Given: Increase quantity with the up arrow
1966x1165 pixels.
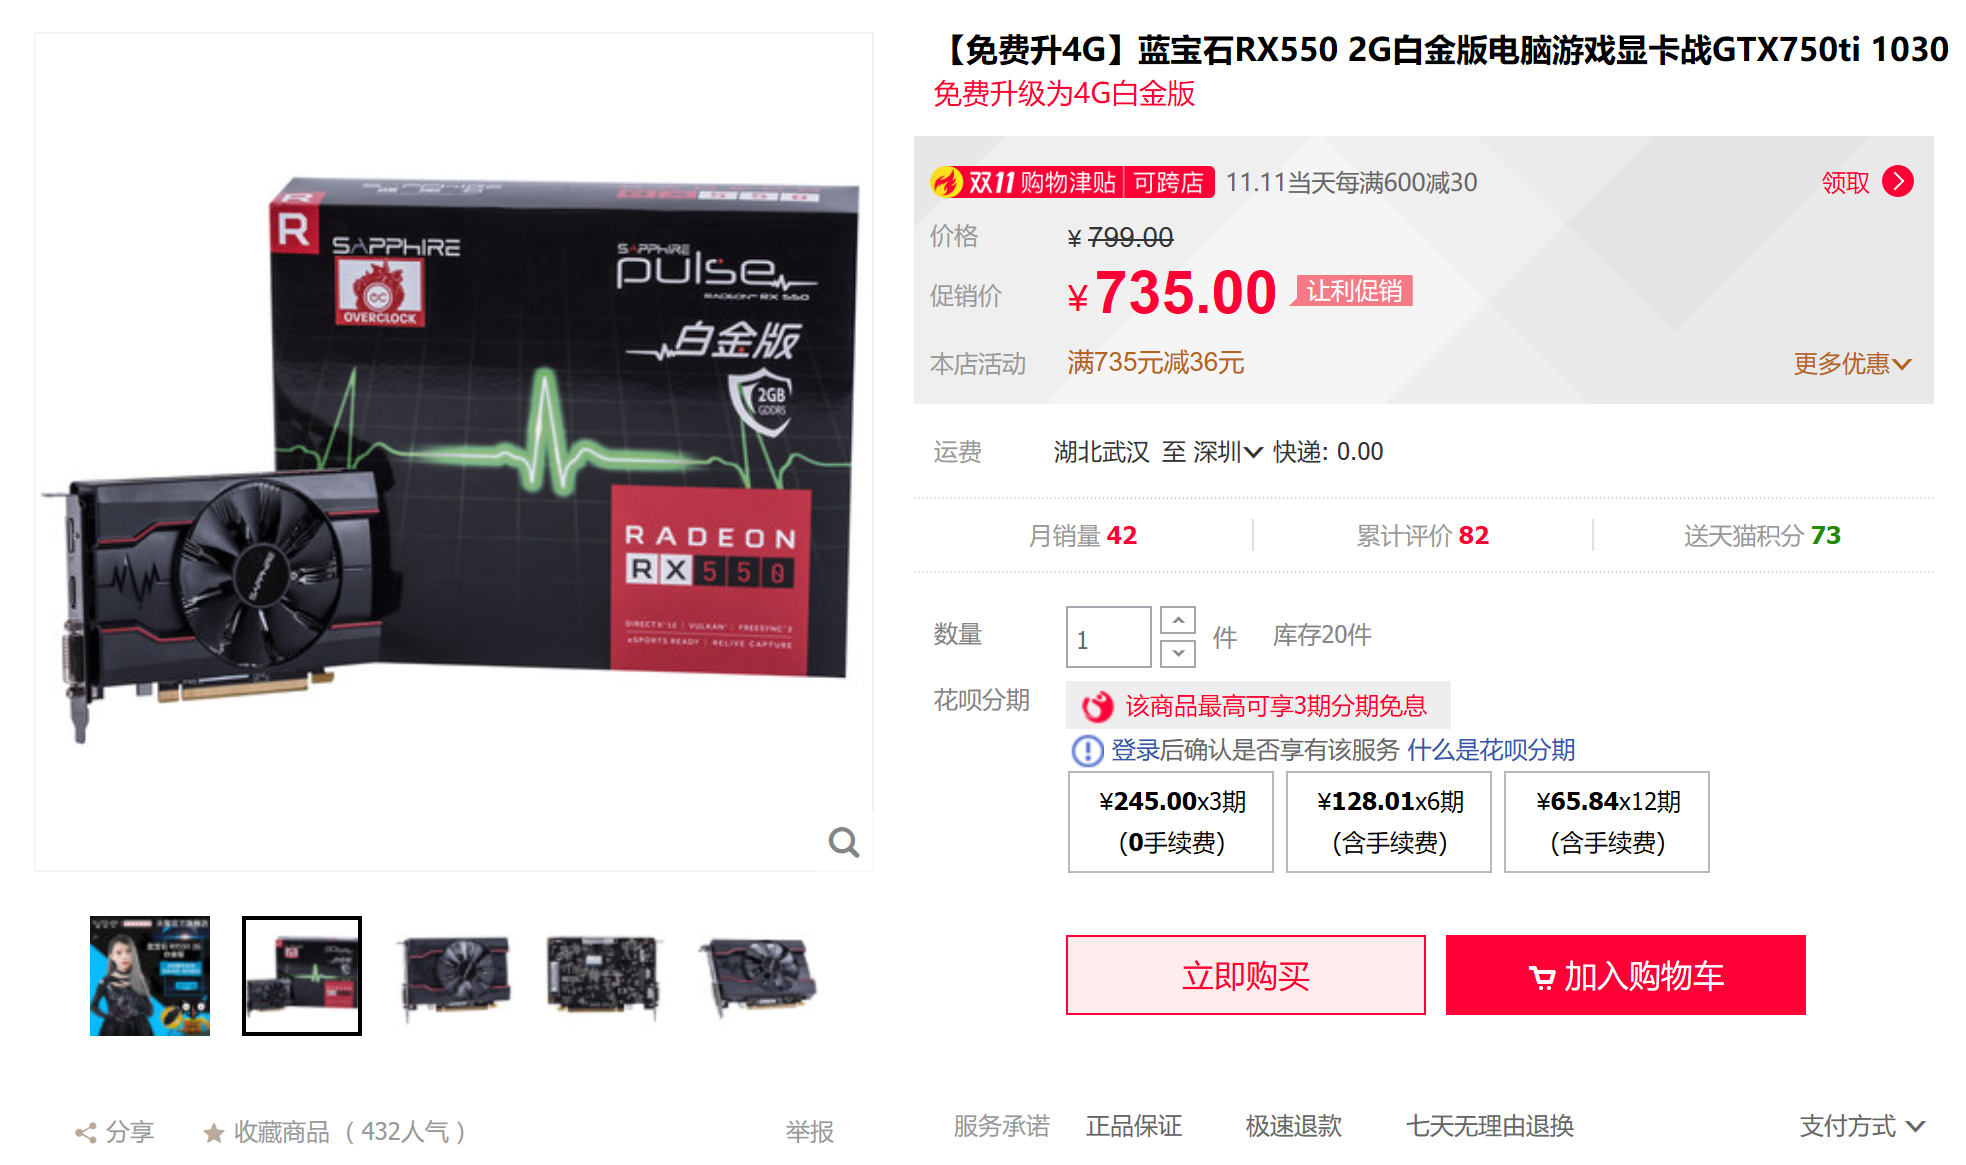Looking at the screenshot, I should 1178,620.
